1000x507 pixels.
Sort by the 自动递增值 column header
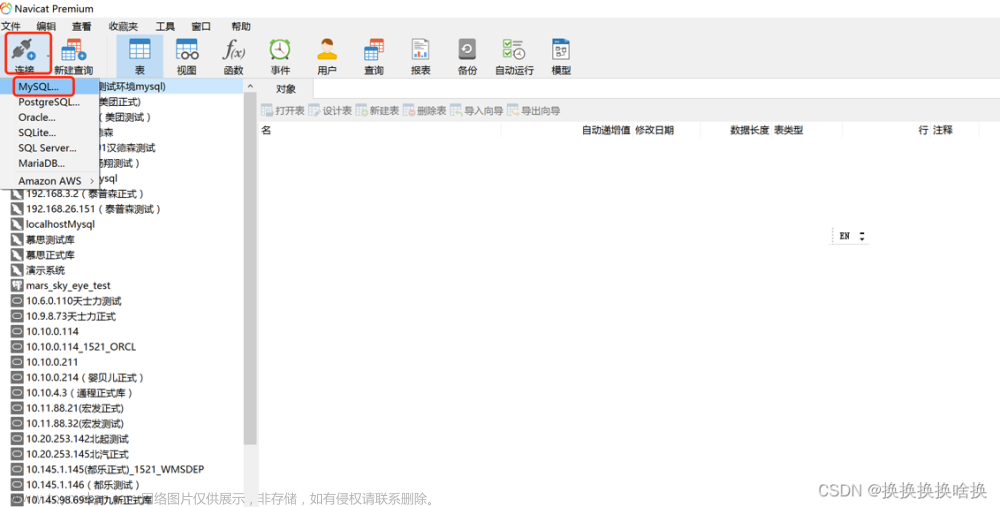[605, 130]
